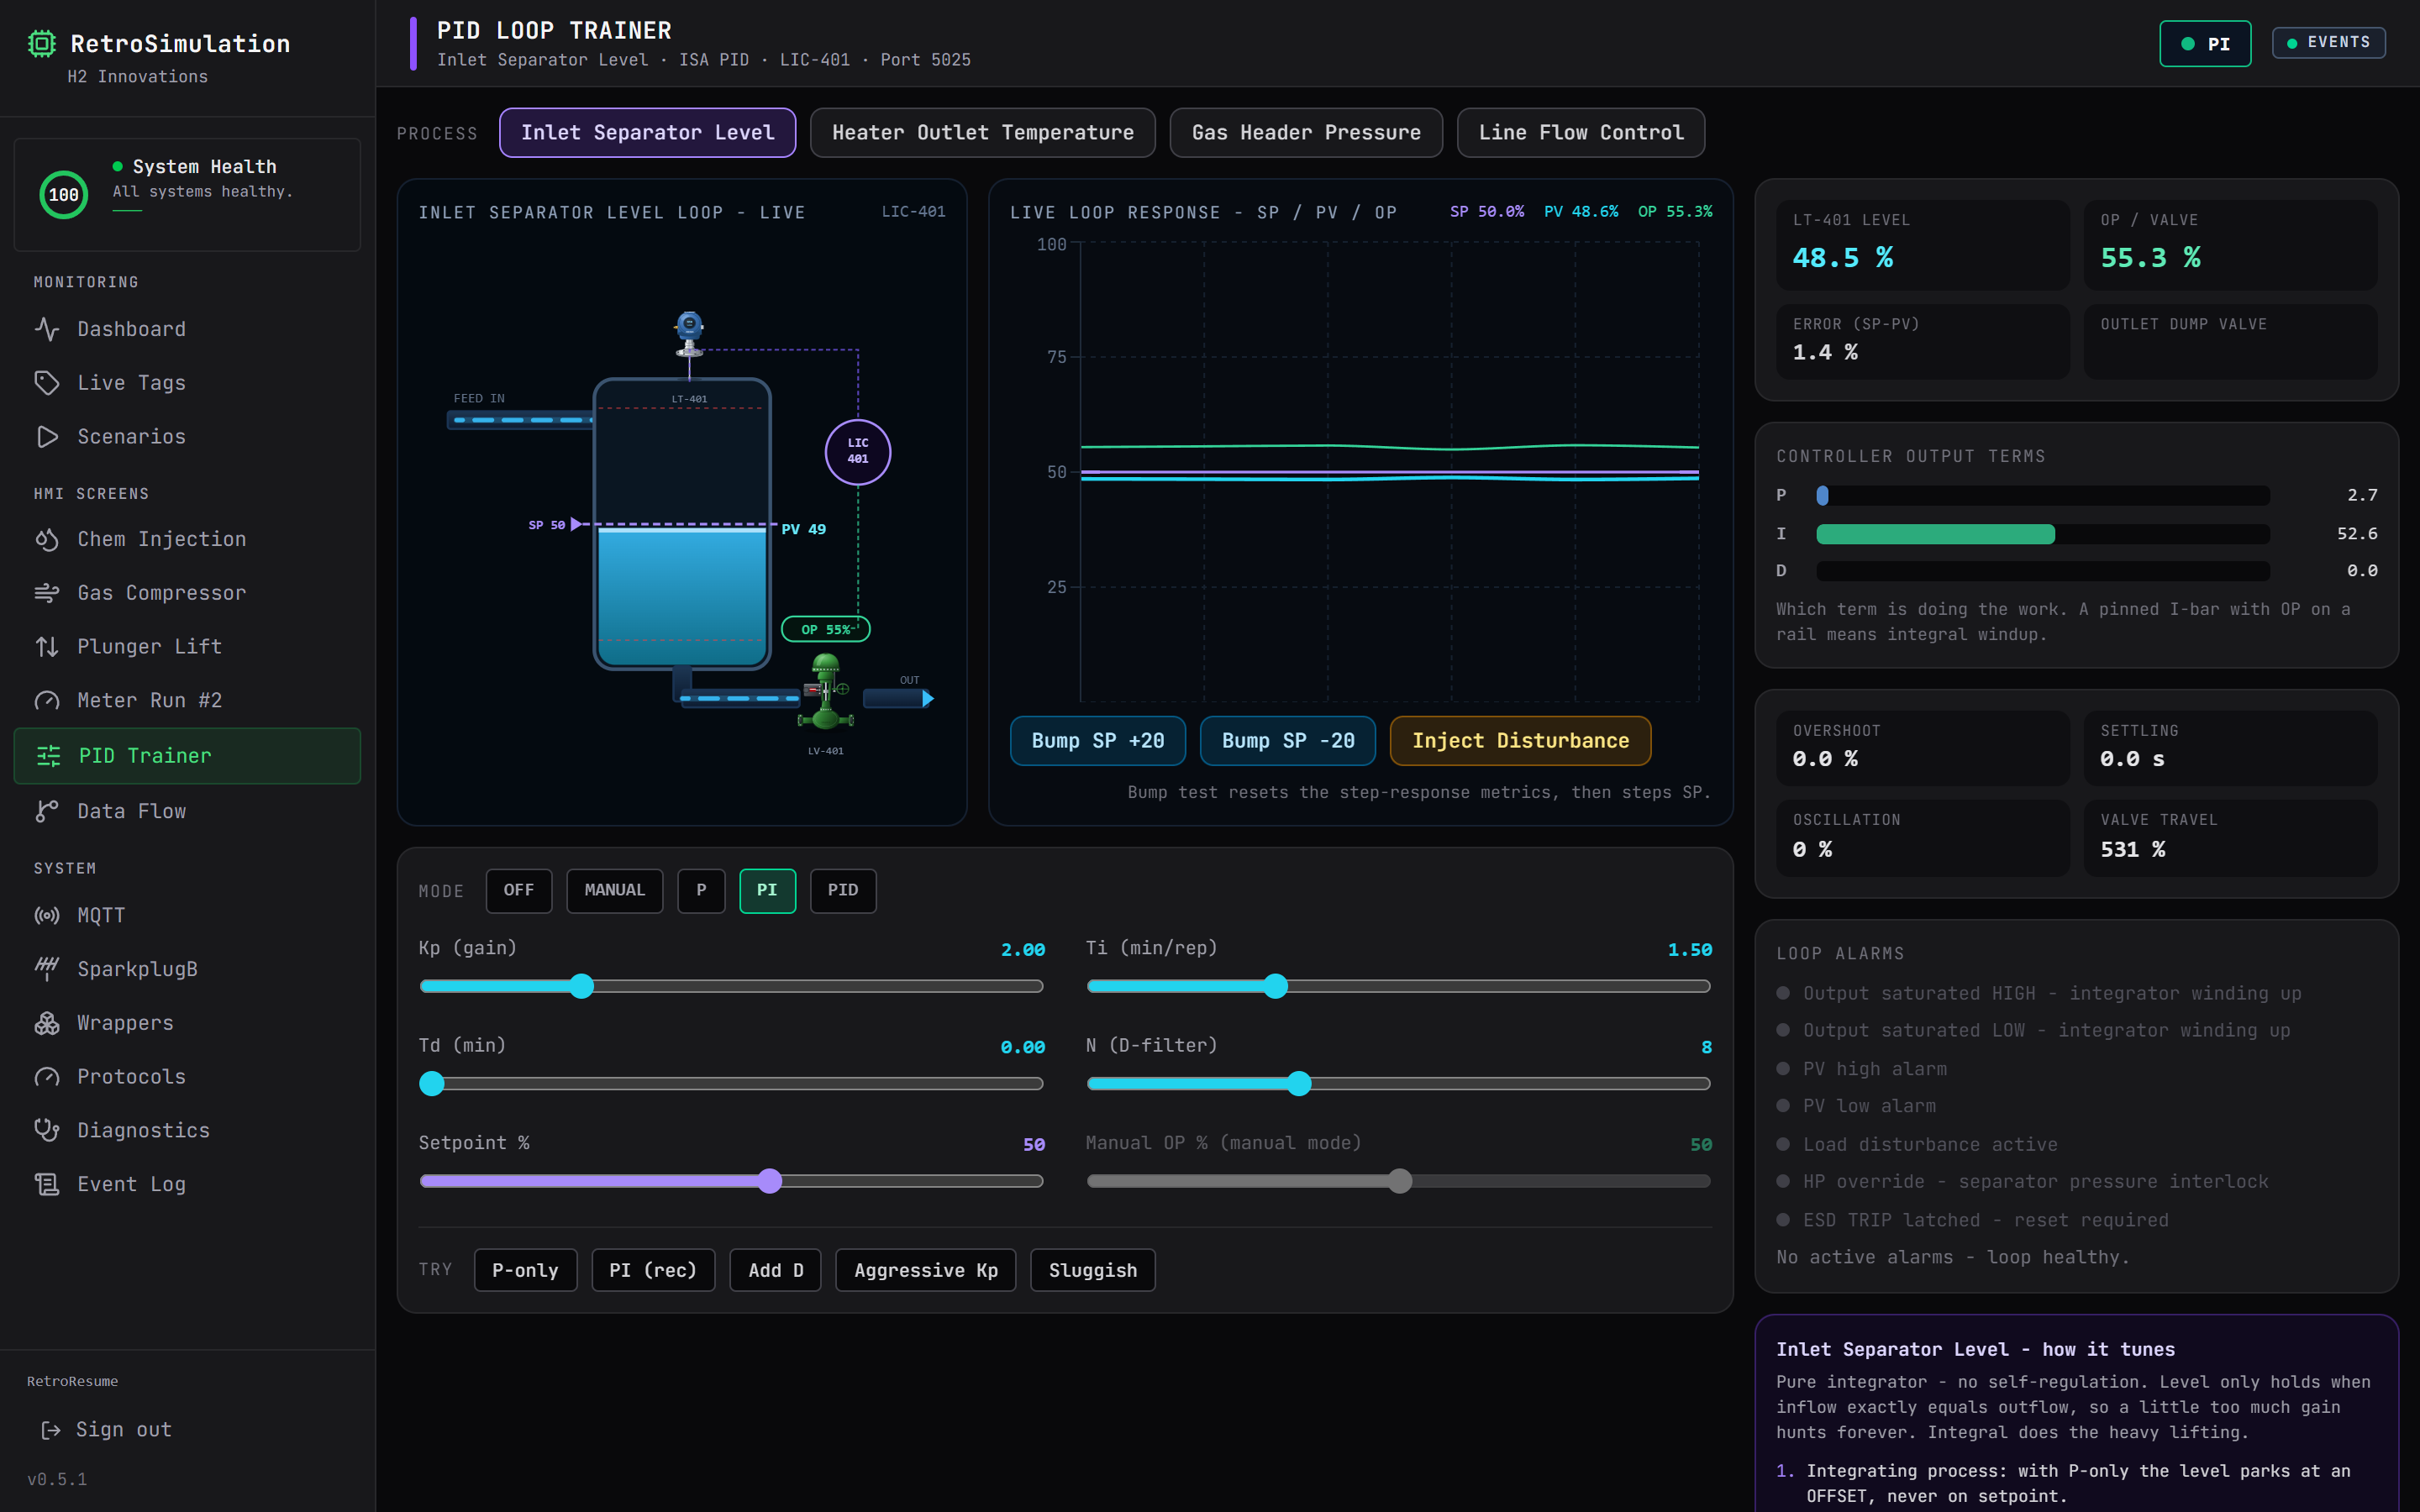
Task: Apply the Sluggish preset
Action: pyautogui.click(x=1093, y=1270)
